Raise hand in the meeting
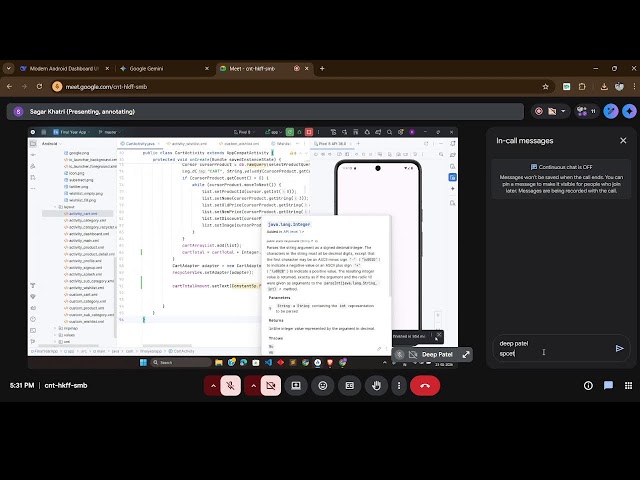 click(x=376, y=385)
